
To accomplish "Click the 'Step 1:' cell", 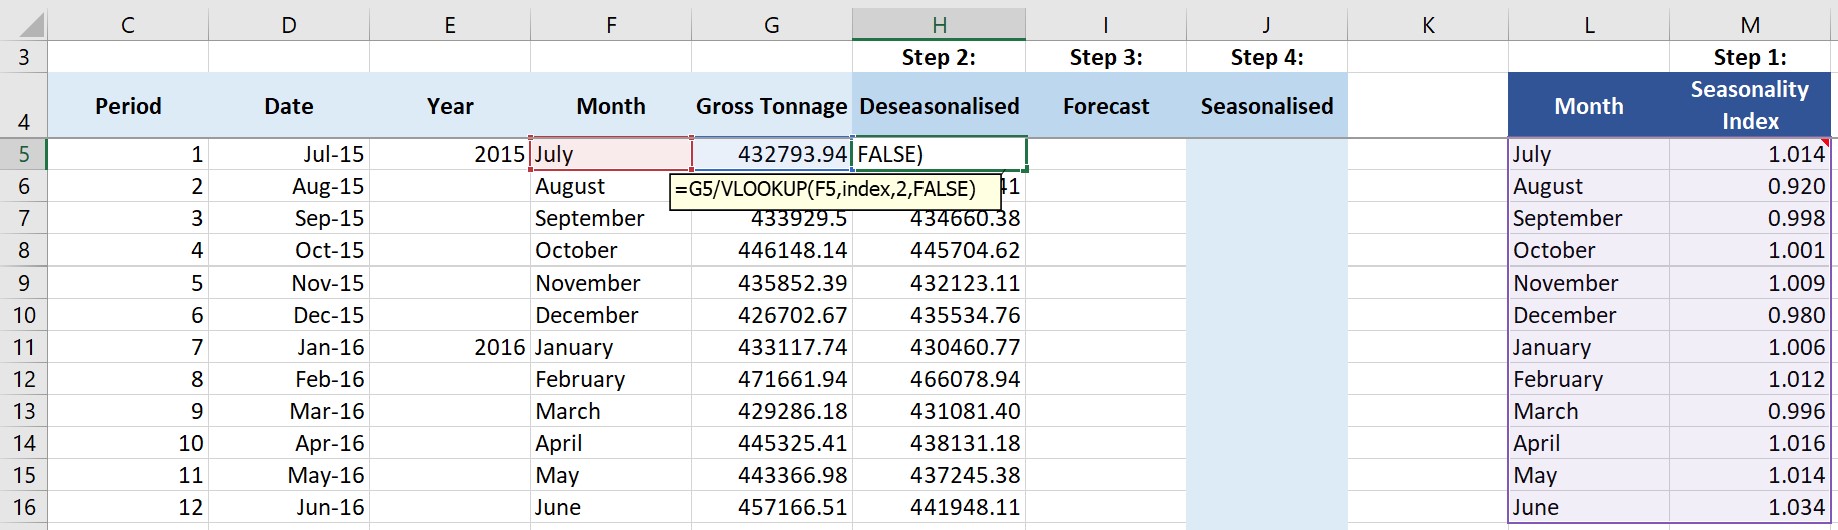I will tap(1750, 57).
